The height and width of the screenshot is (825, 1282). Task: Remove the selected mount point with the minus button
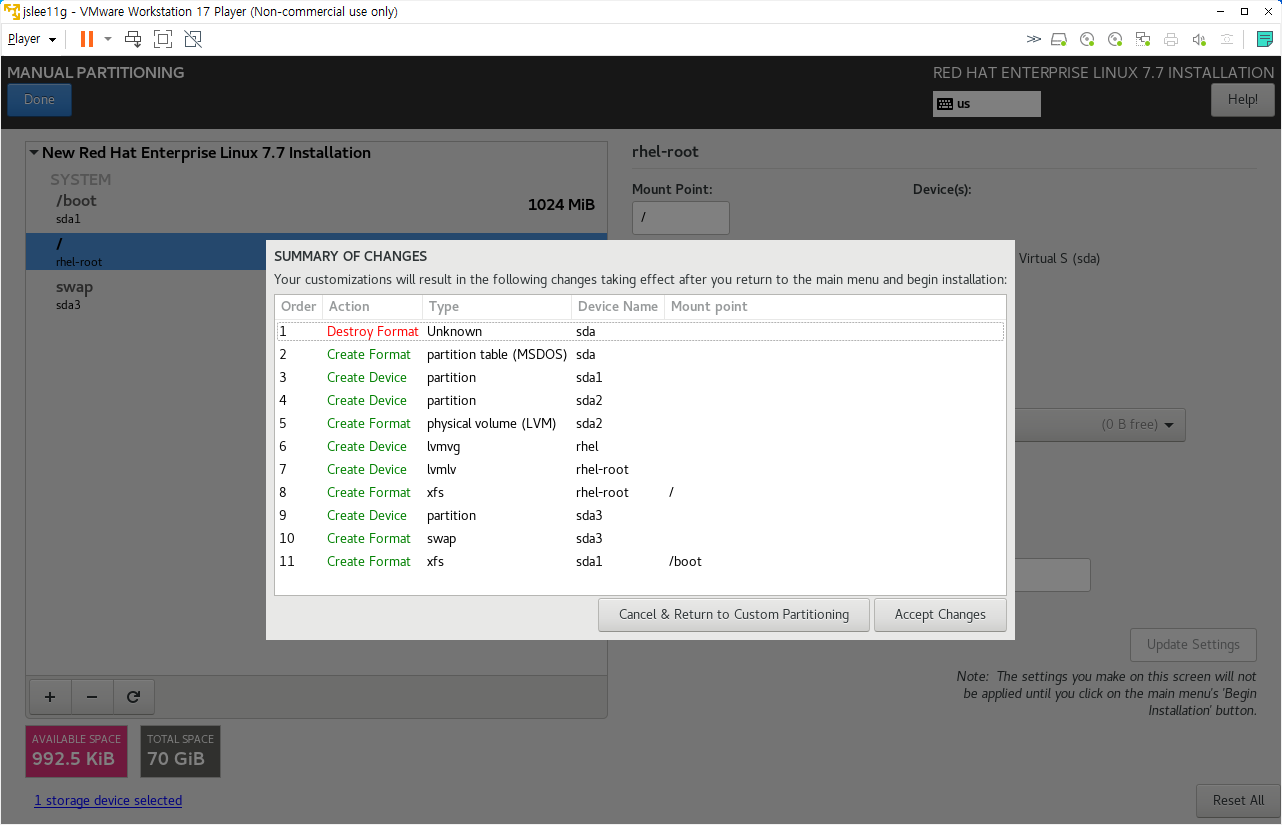[x=92, y=696]
